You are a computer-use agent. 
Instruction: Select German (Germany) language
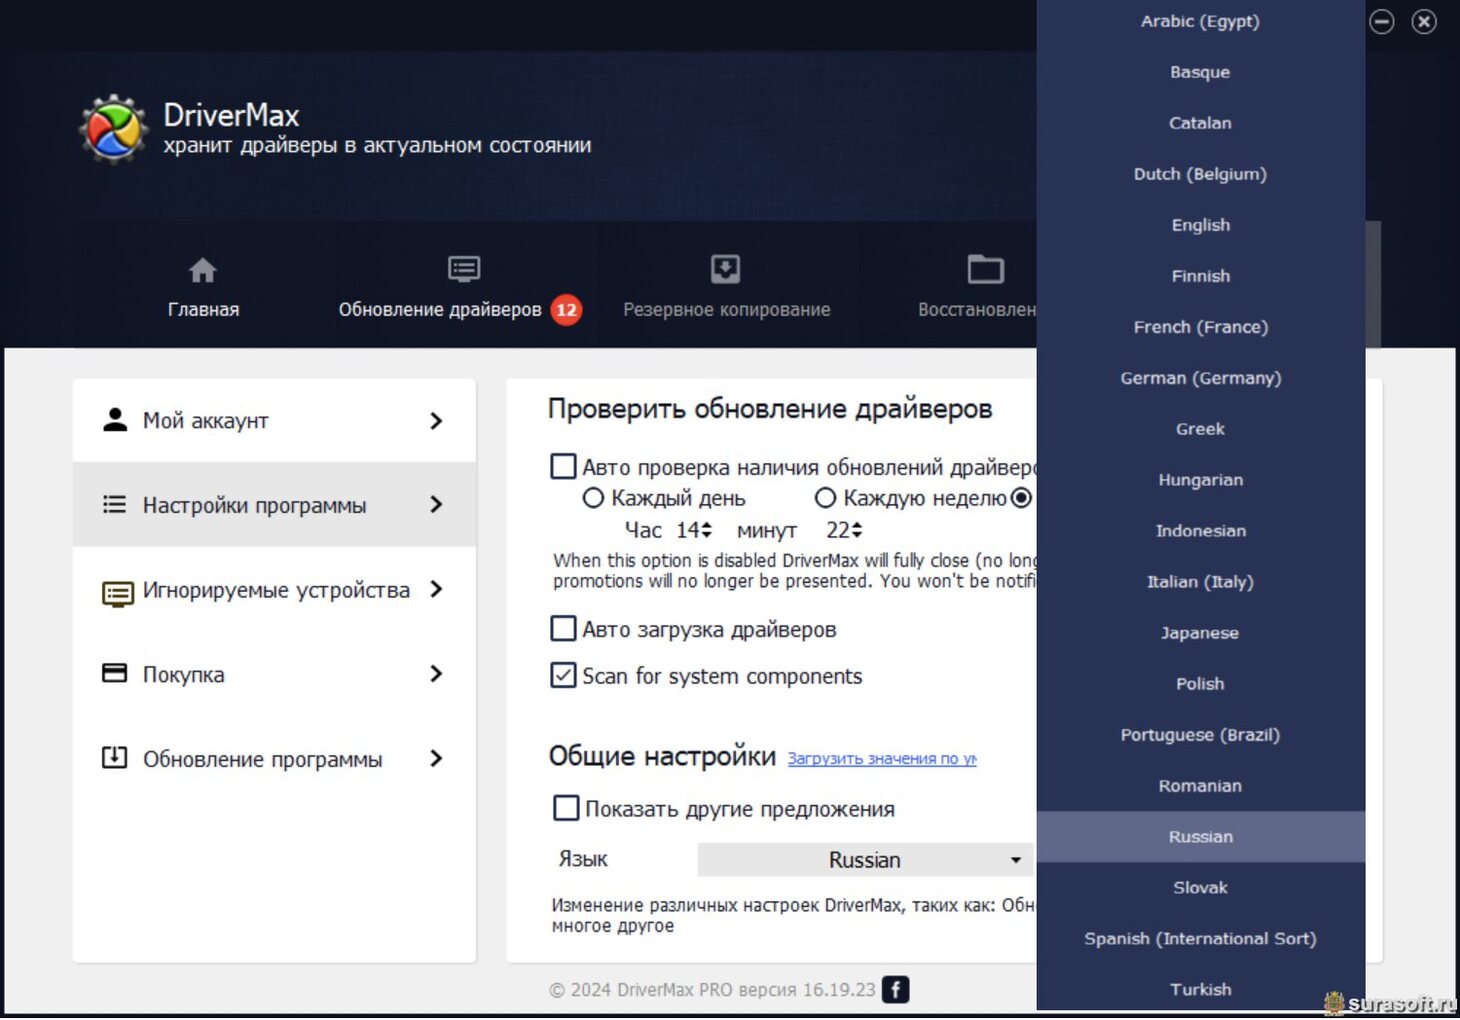1200,378
